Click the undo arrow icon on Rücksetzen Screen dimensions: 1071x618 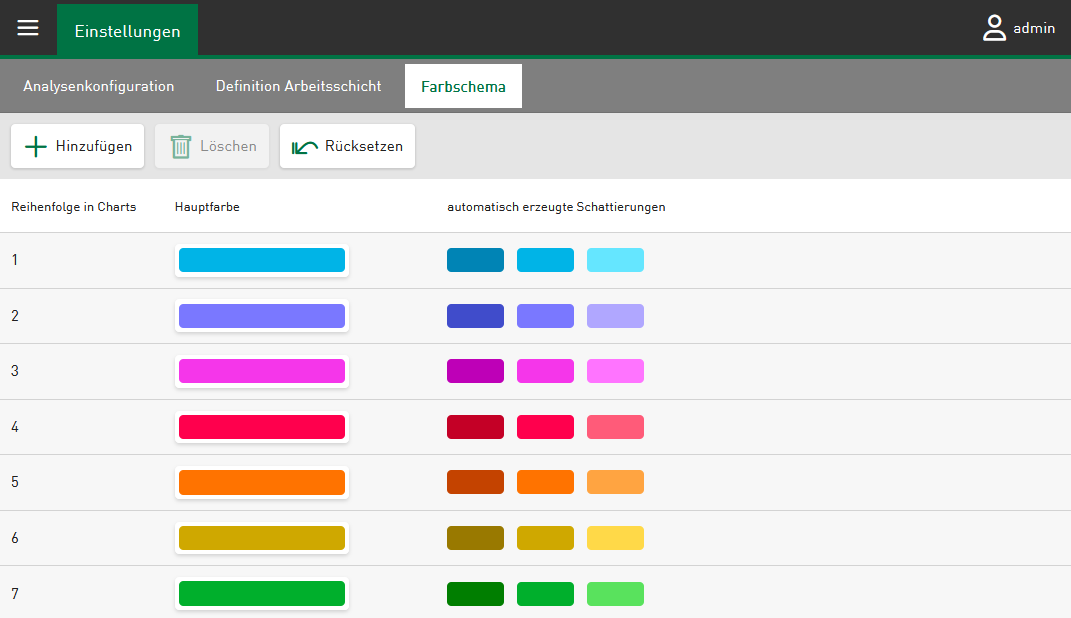tap(305, 147)
